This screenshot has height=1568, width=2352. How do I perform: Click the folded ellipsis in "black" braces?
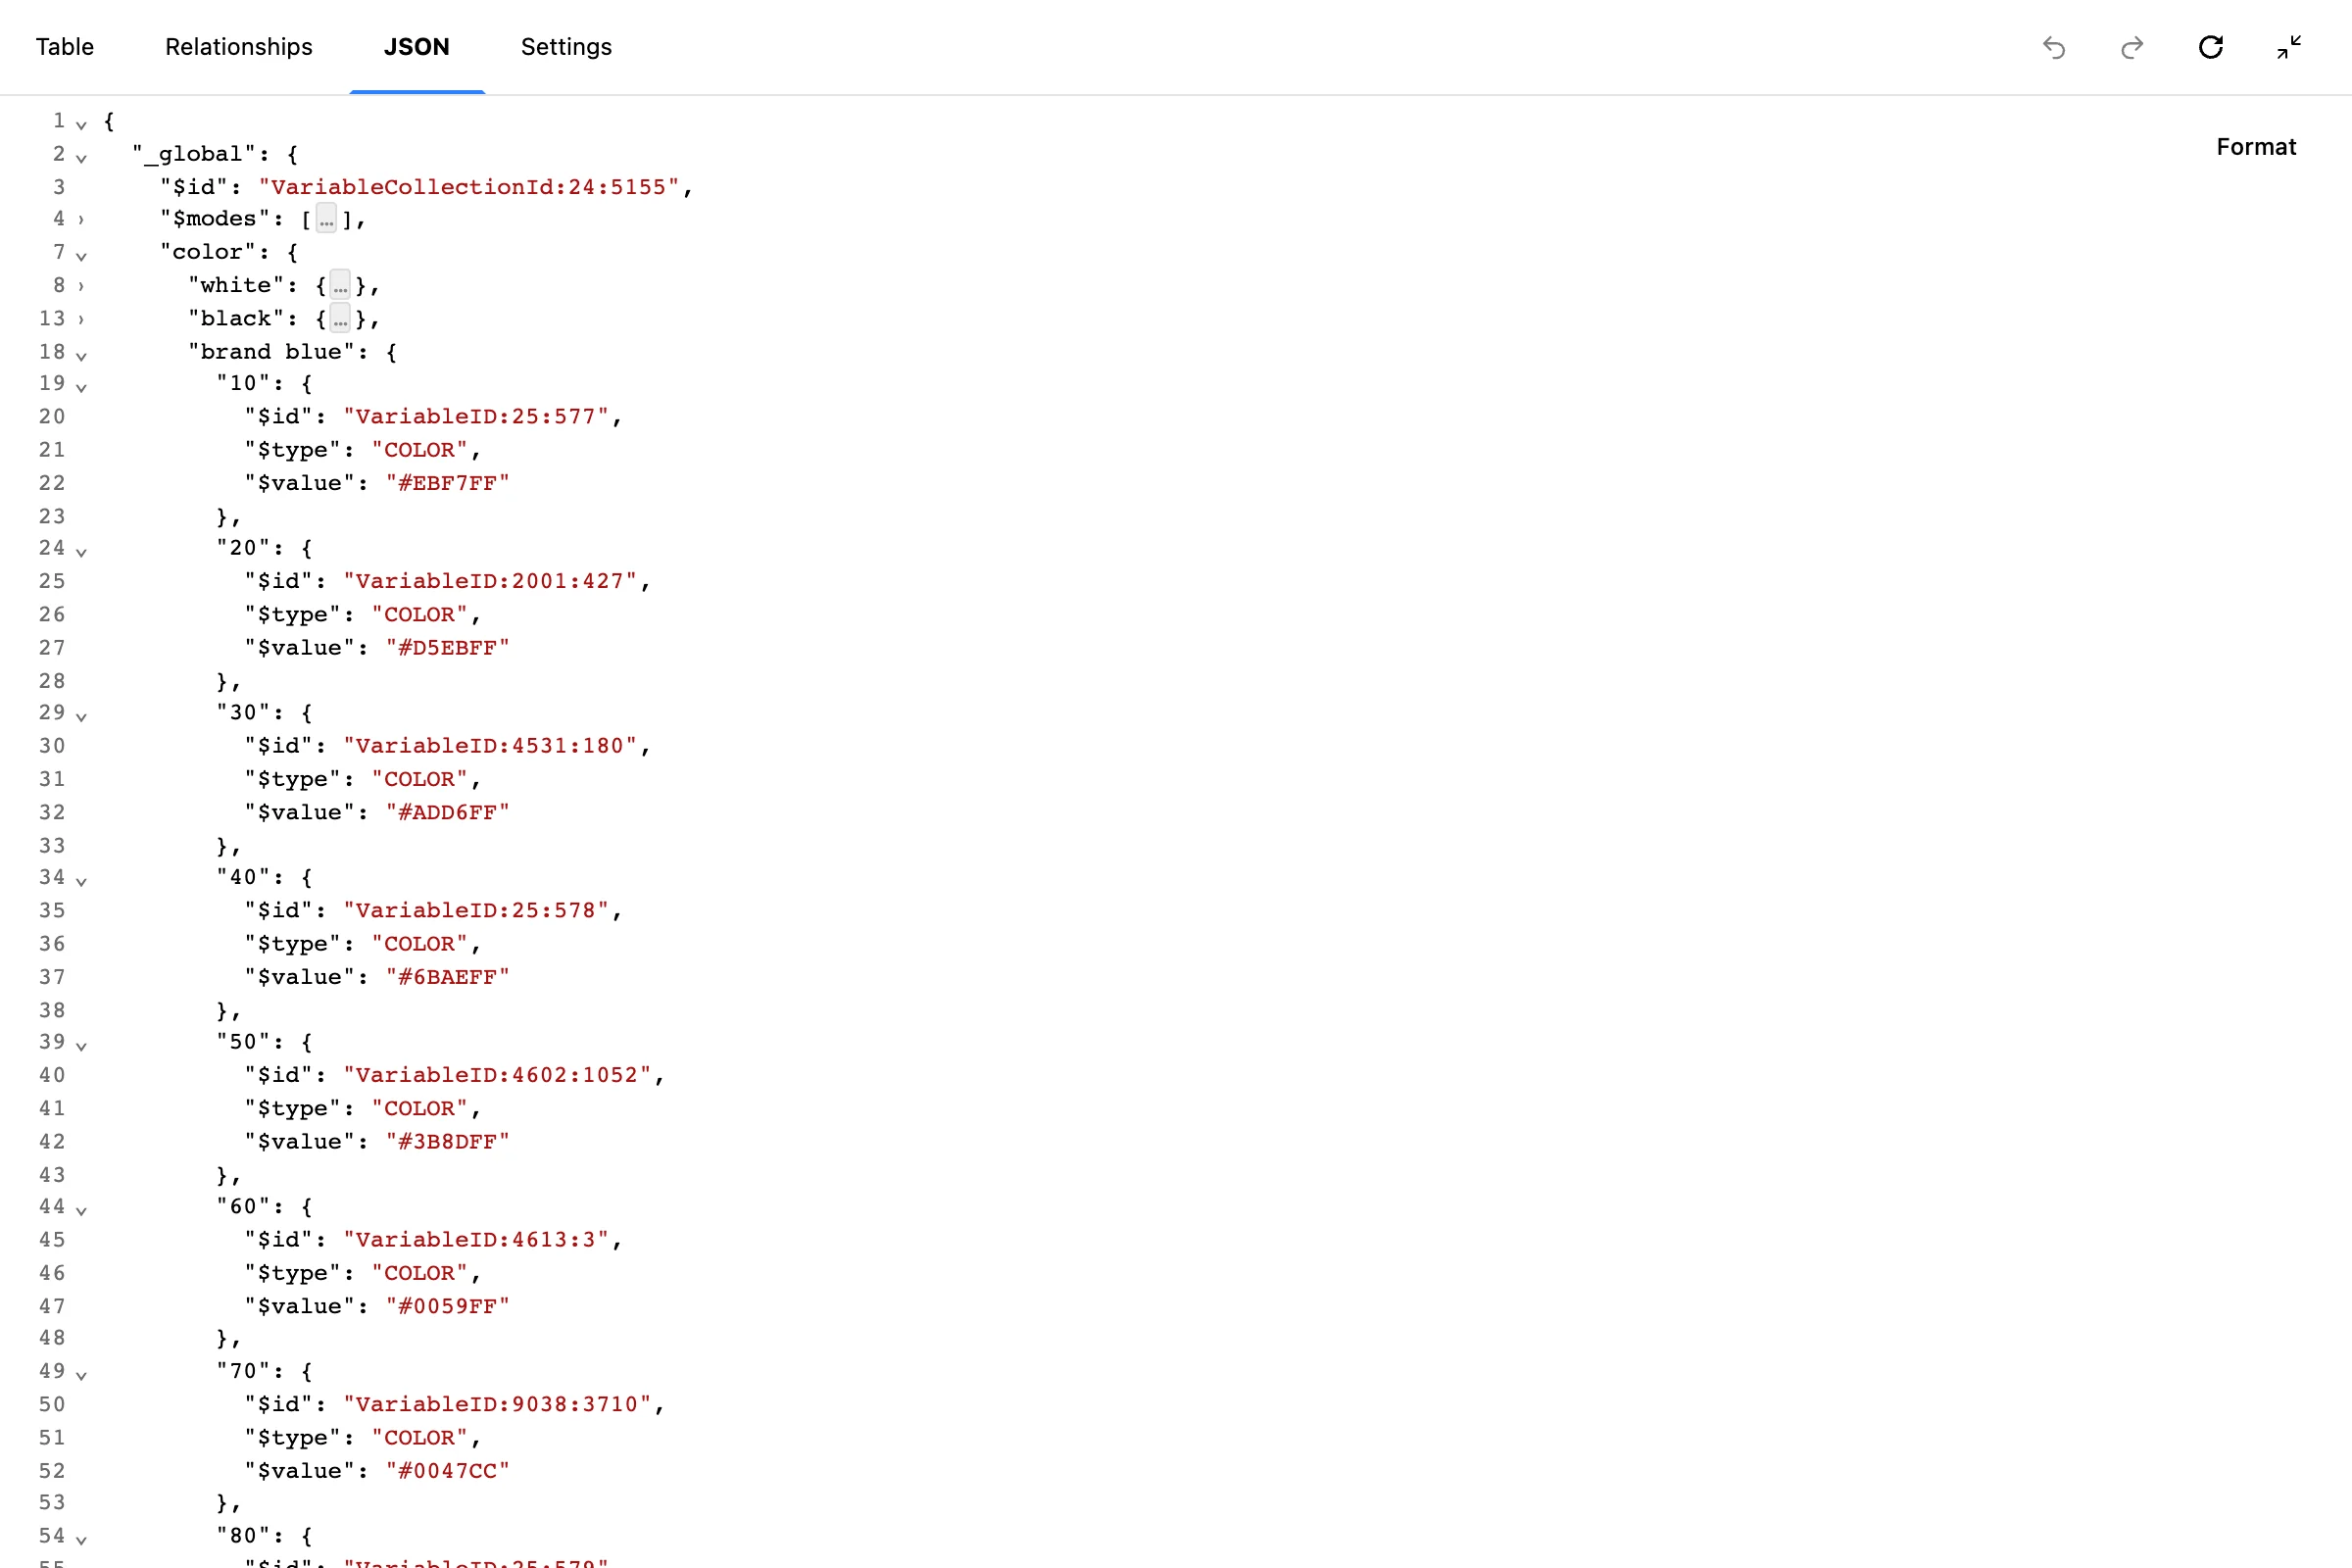341,319
